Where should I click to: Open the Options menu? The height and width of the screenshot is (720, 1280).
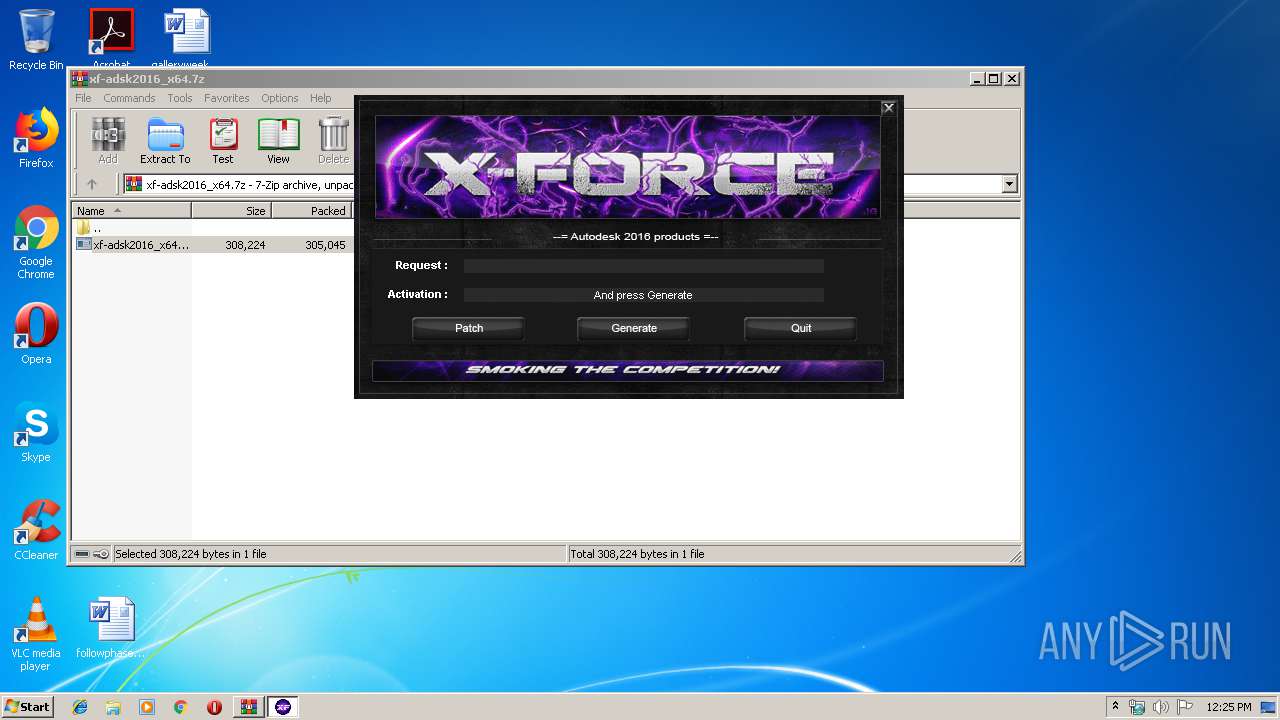point(280,98)
